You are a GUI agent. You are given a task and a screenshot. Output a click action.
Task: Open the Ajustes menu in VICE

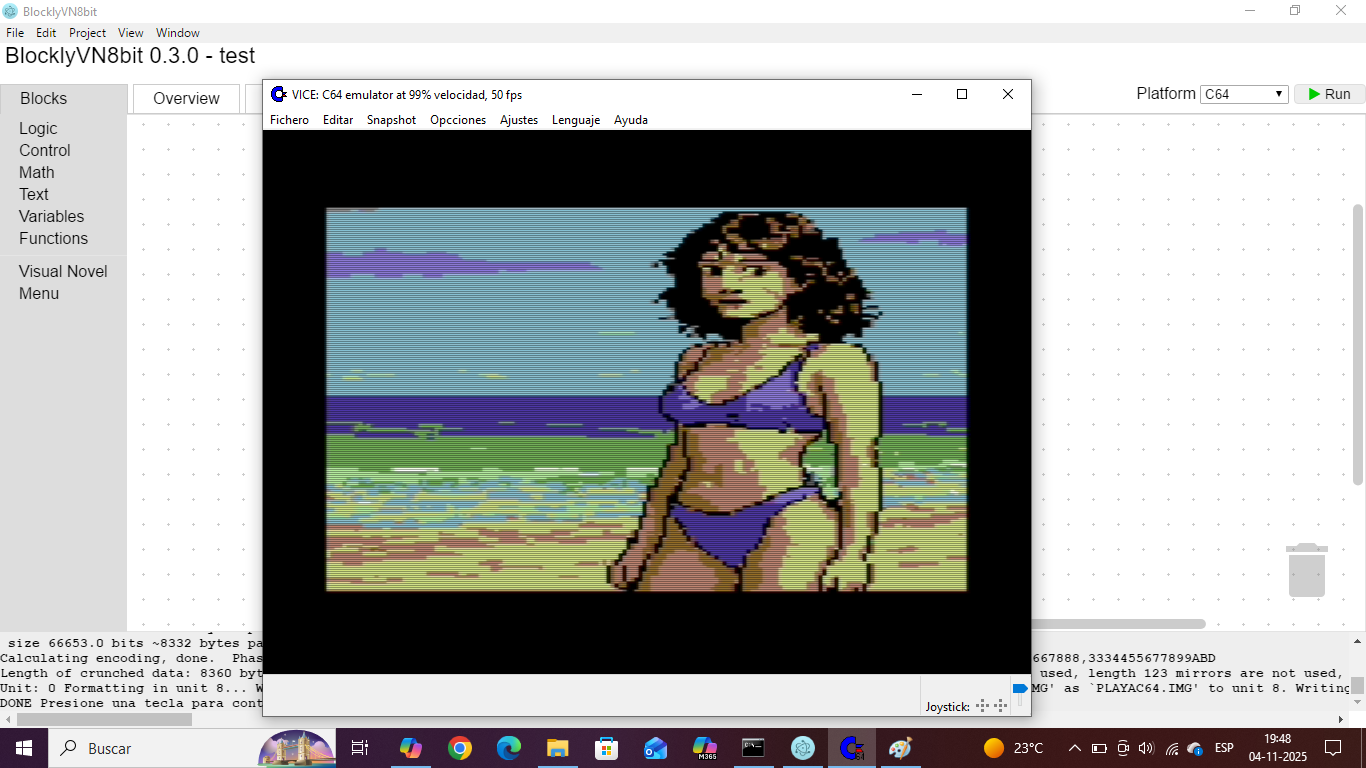coord(519,120)
